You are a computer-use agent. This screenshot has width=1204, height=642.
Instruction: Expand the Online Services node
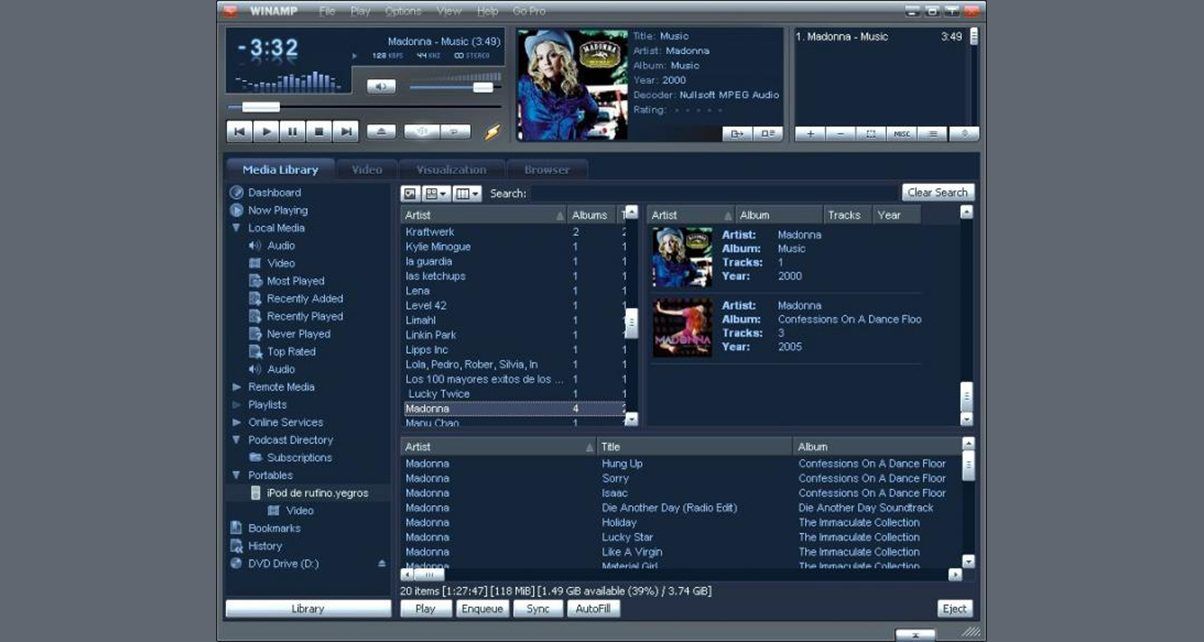(237, 423)
